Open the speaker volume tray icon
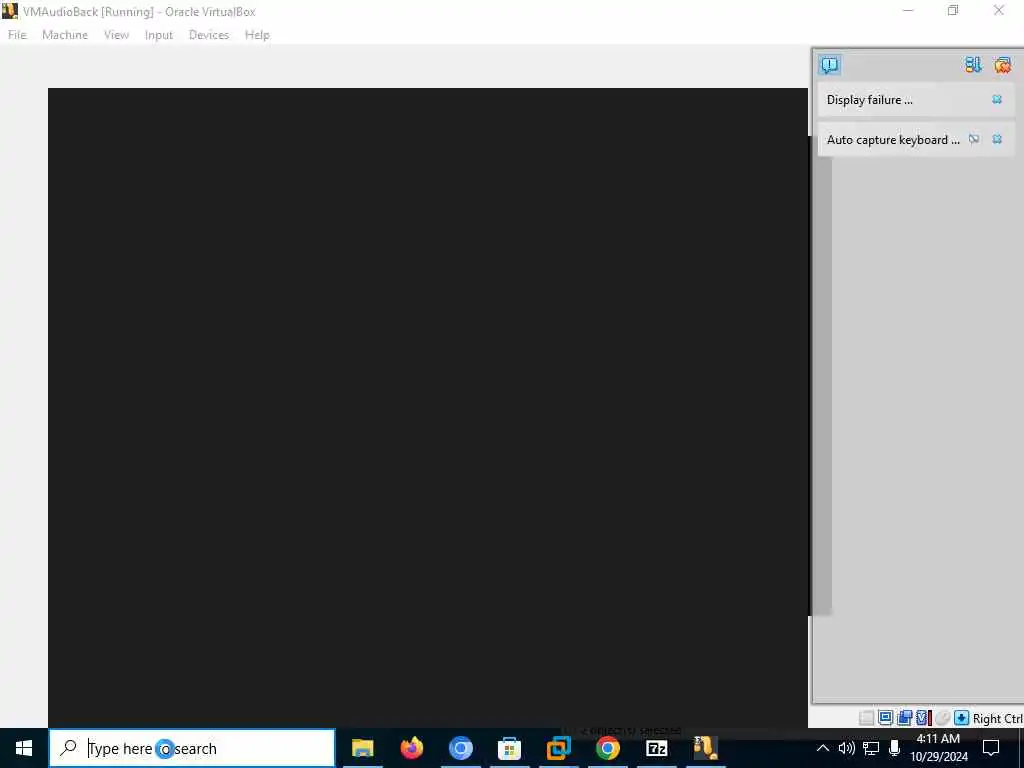The height and width of the screenshot is (768, 1024). 846,748
